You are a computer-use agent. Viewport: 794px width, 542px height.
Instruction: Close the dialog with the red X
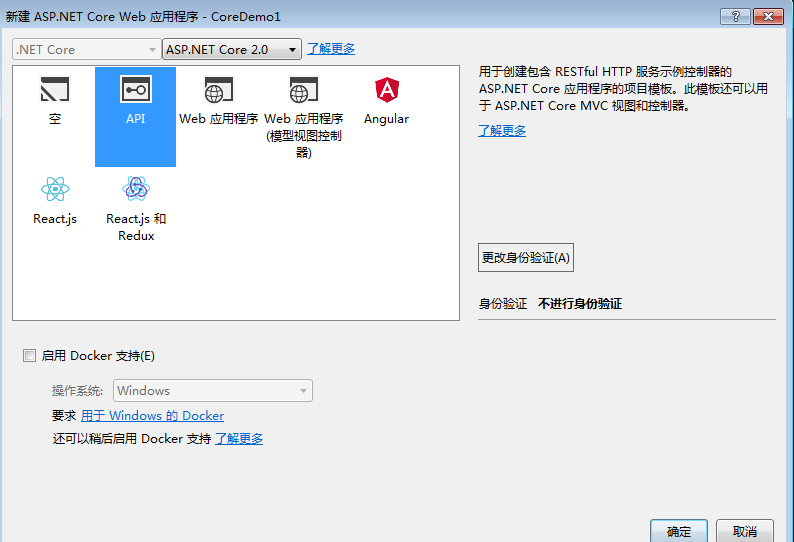tap(768, 16)
